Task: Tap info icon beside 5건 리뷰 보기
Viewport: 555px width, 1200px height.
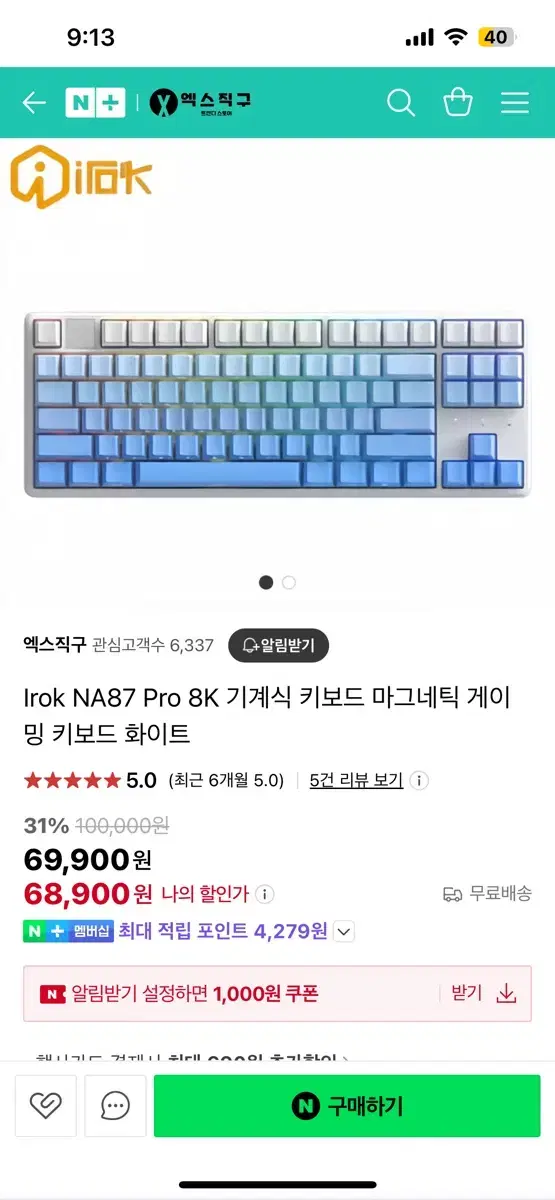Action: pos(420,780)
